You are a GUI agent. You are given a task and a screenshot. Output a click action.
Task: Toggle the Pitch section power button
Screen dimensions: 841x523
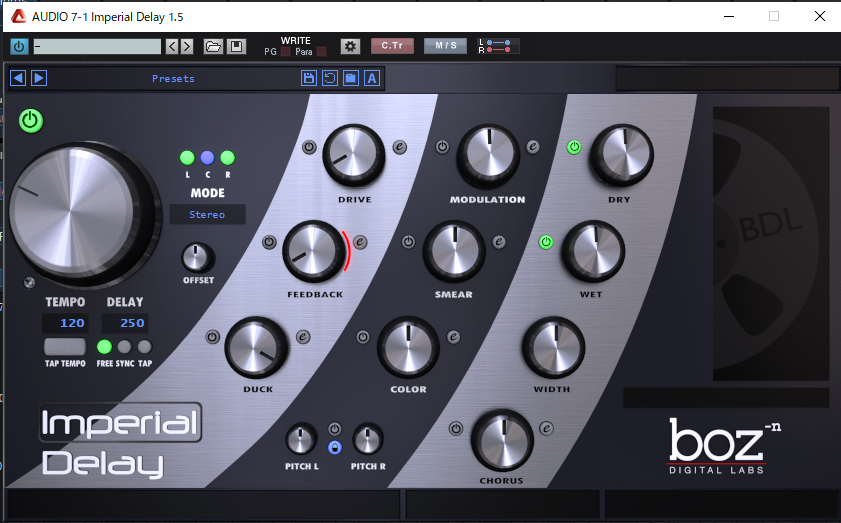click(335, 429)
